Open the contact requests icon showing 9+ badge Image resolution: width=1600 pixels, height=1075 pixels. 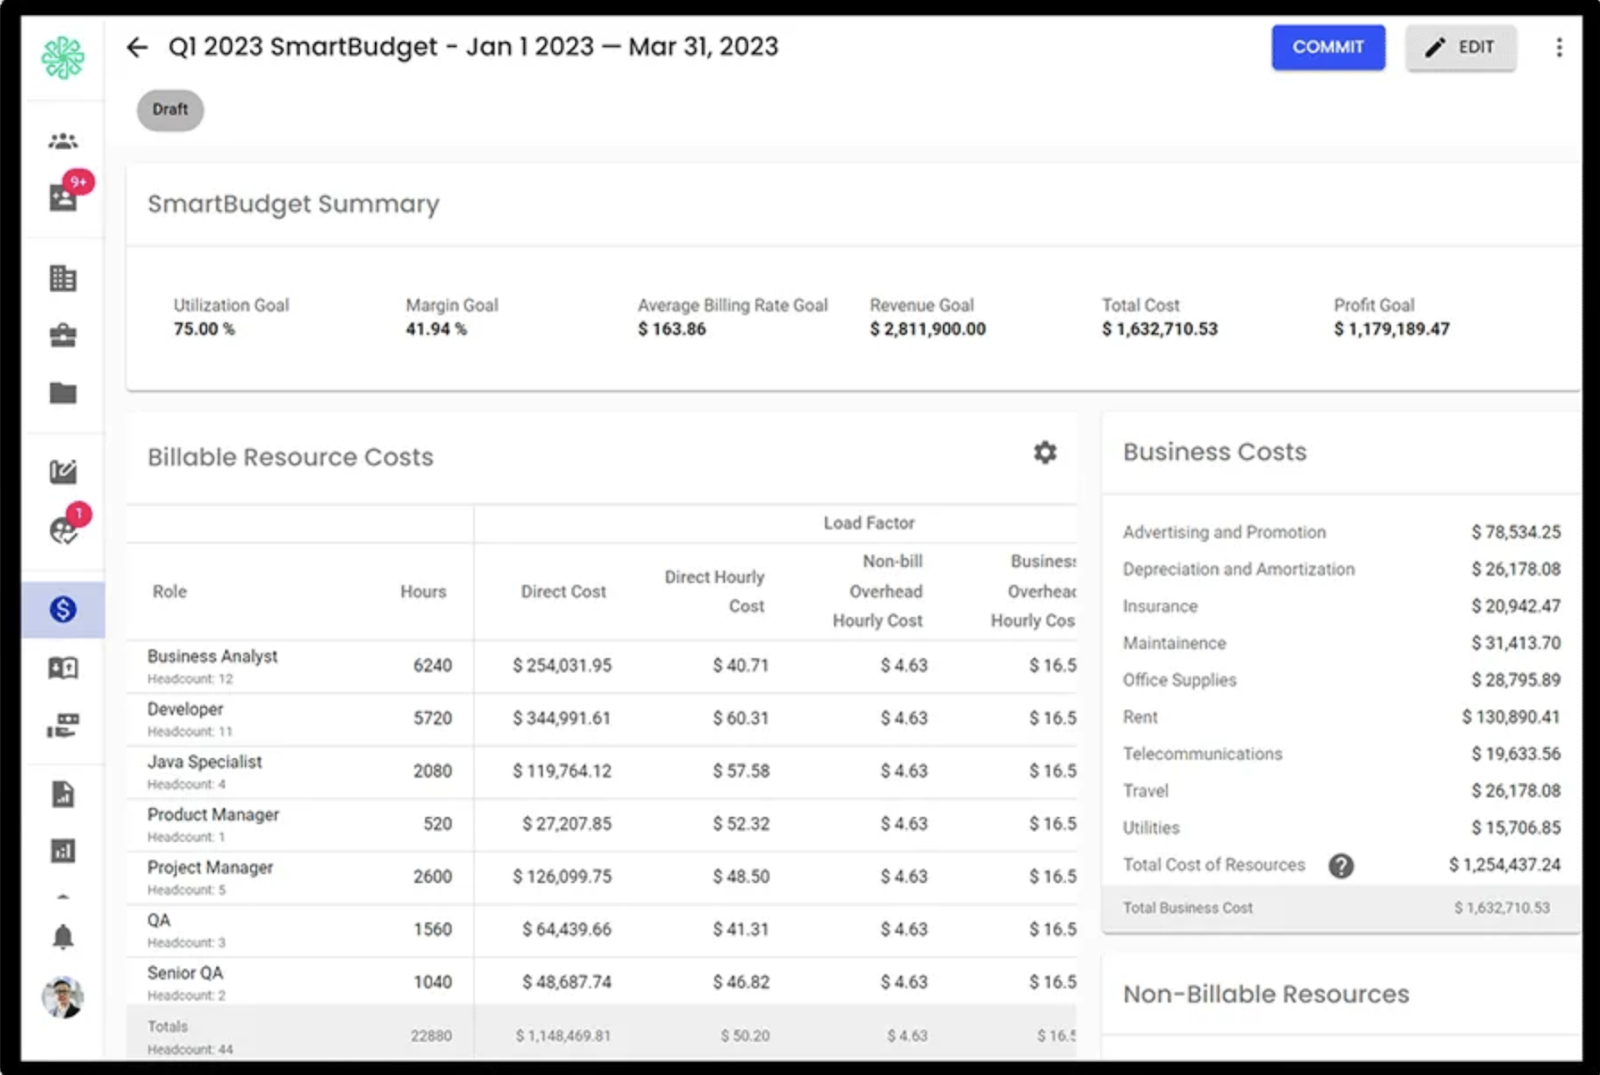pos(63,196)
